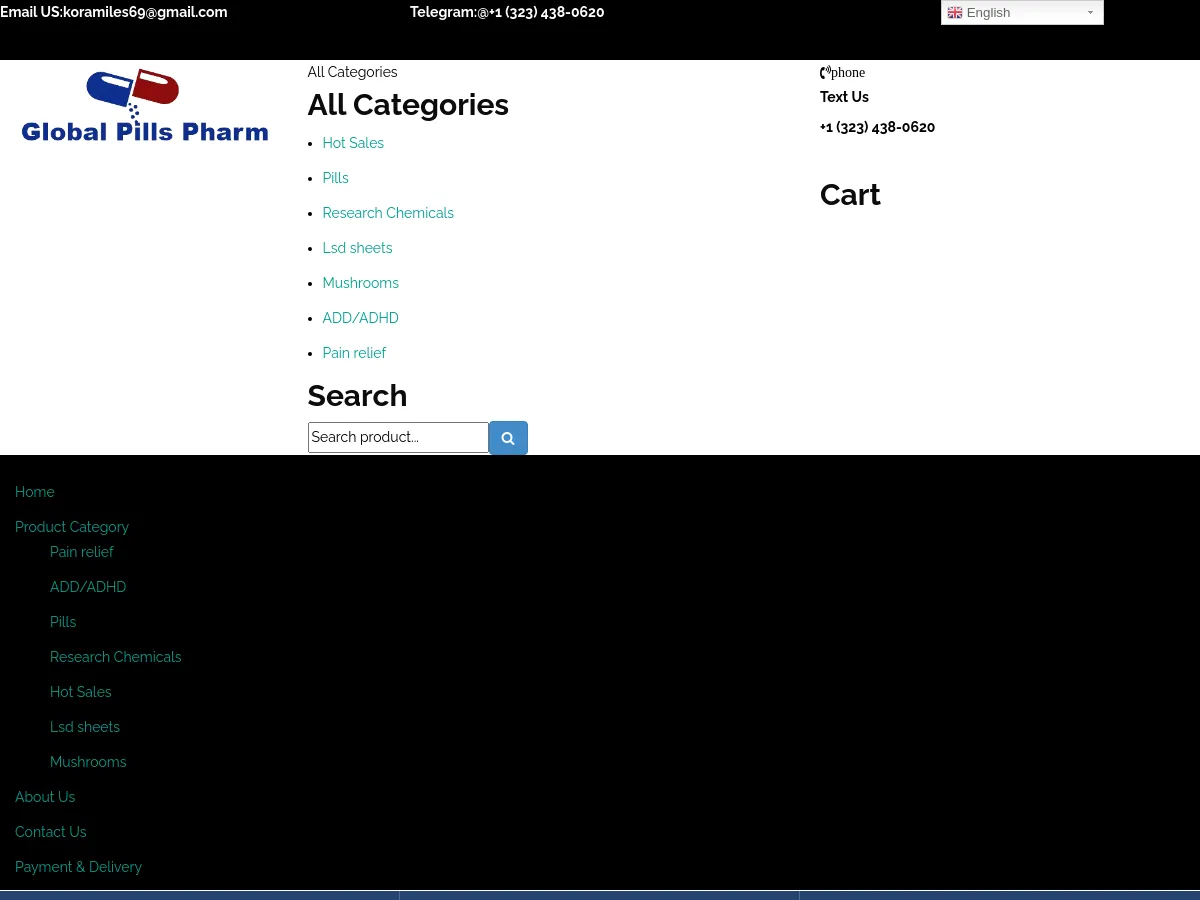Click the Cart heading
1200x900 pixels.
(x=850, y=195)
